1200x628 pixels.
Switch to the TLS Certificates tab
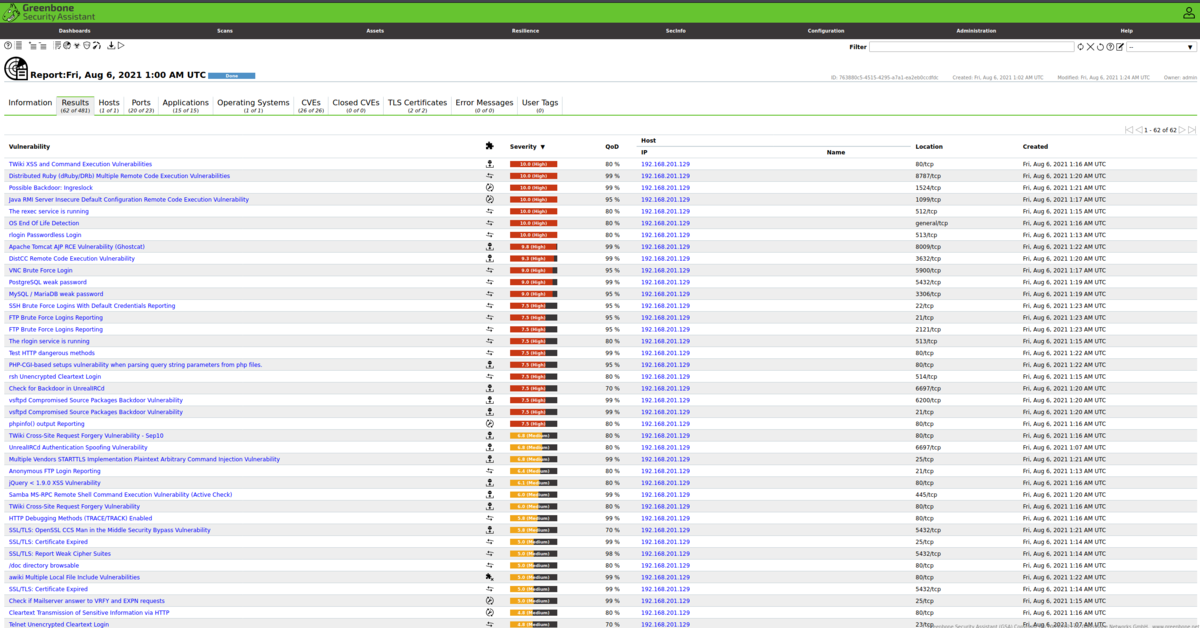[x=417, y=105]
